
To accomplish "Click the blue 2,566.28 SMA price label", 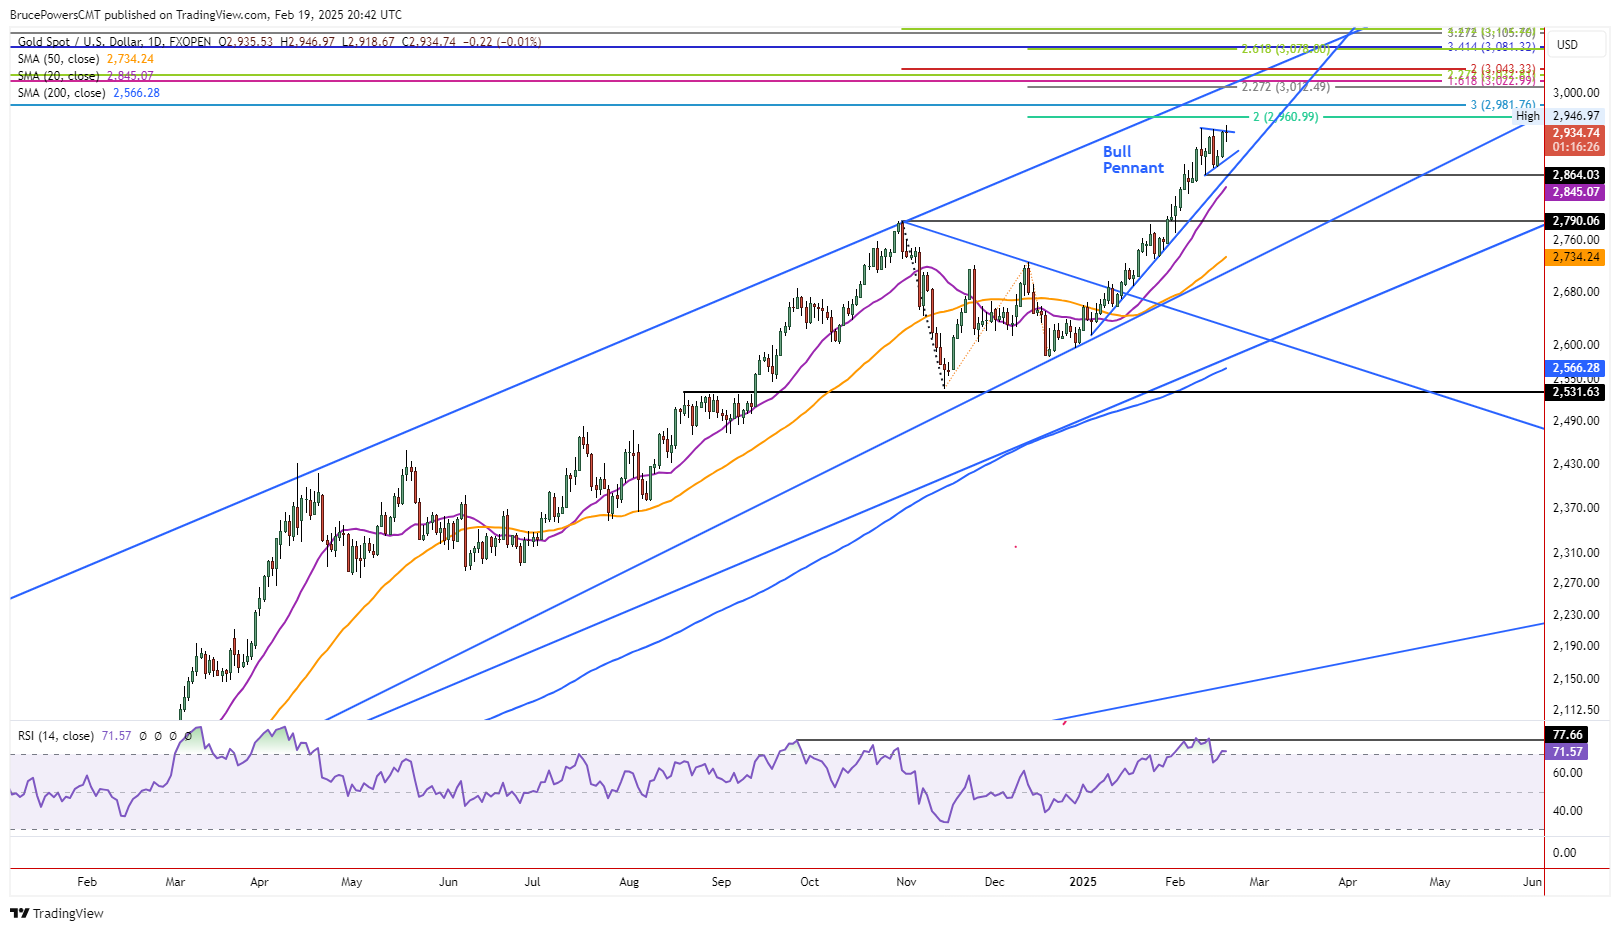I will [1576, 368].
